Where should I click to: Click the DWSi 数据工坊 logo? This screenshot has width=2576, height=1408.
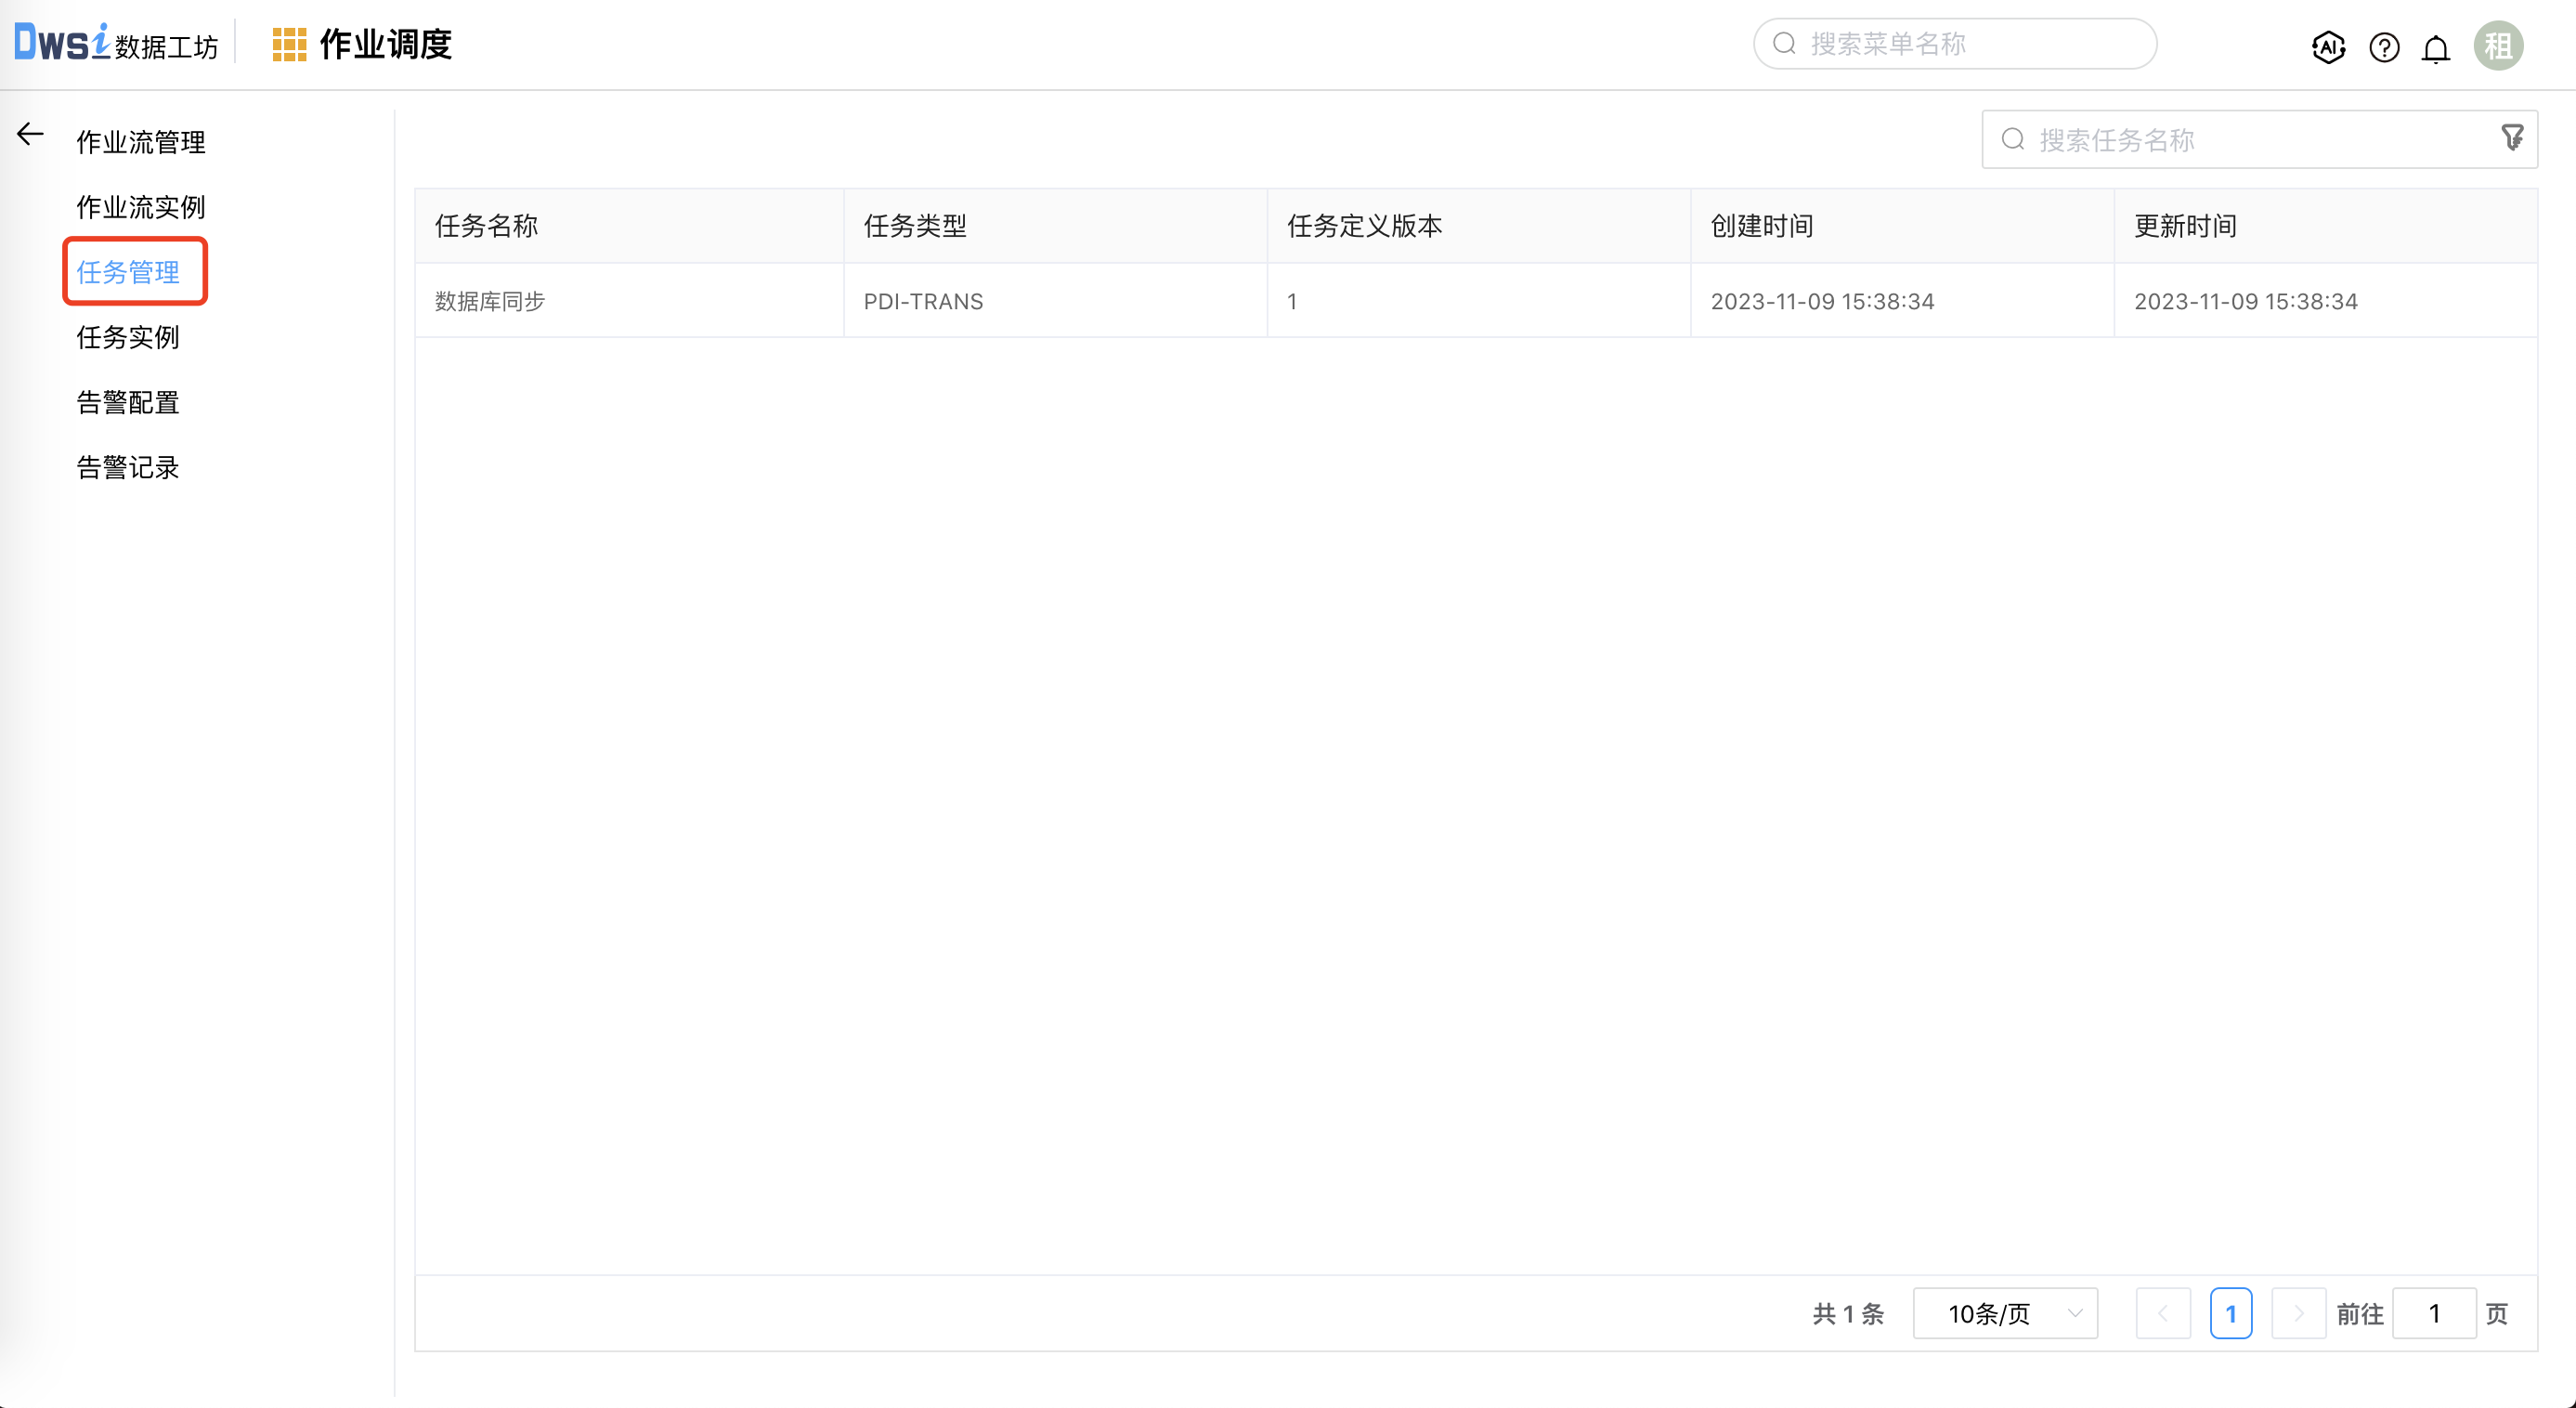click(115, 42)
